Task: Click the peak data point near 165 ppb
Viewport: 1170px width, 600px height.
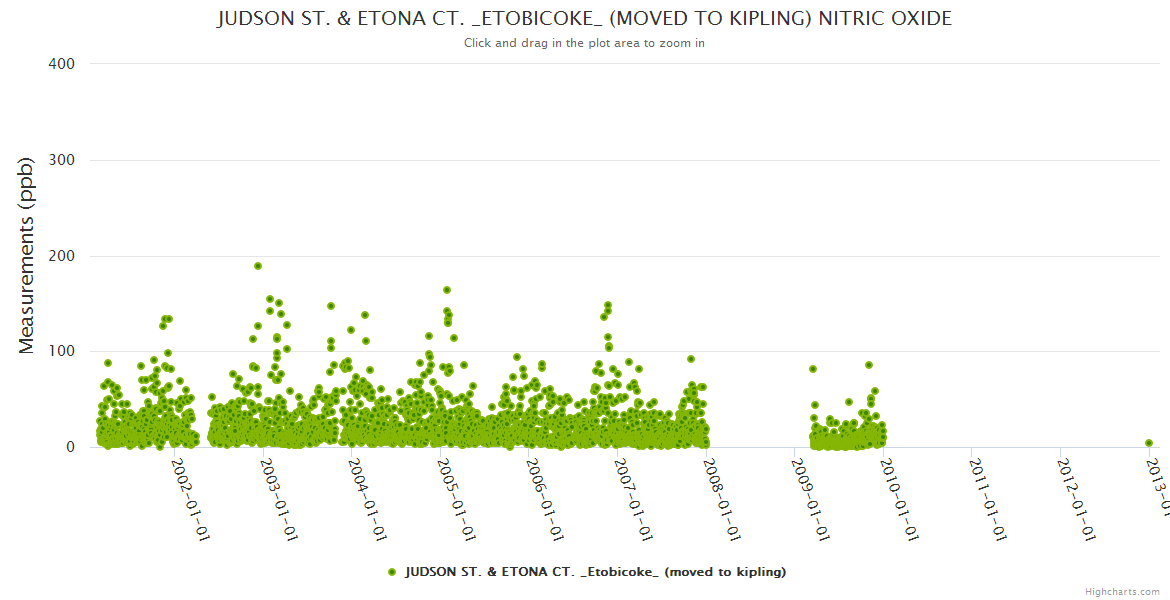Action: pyautogui.click(x=447, y=291)
